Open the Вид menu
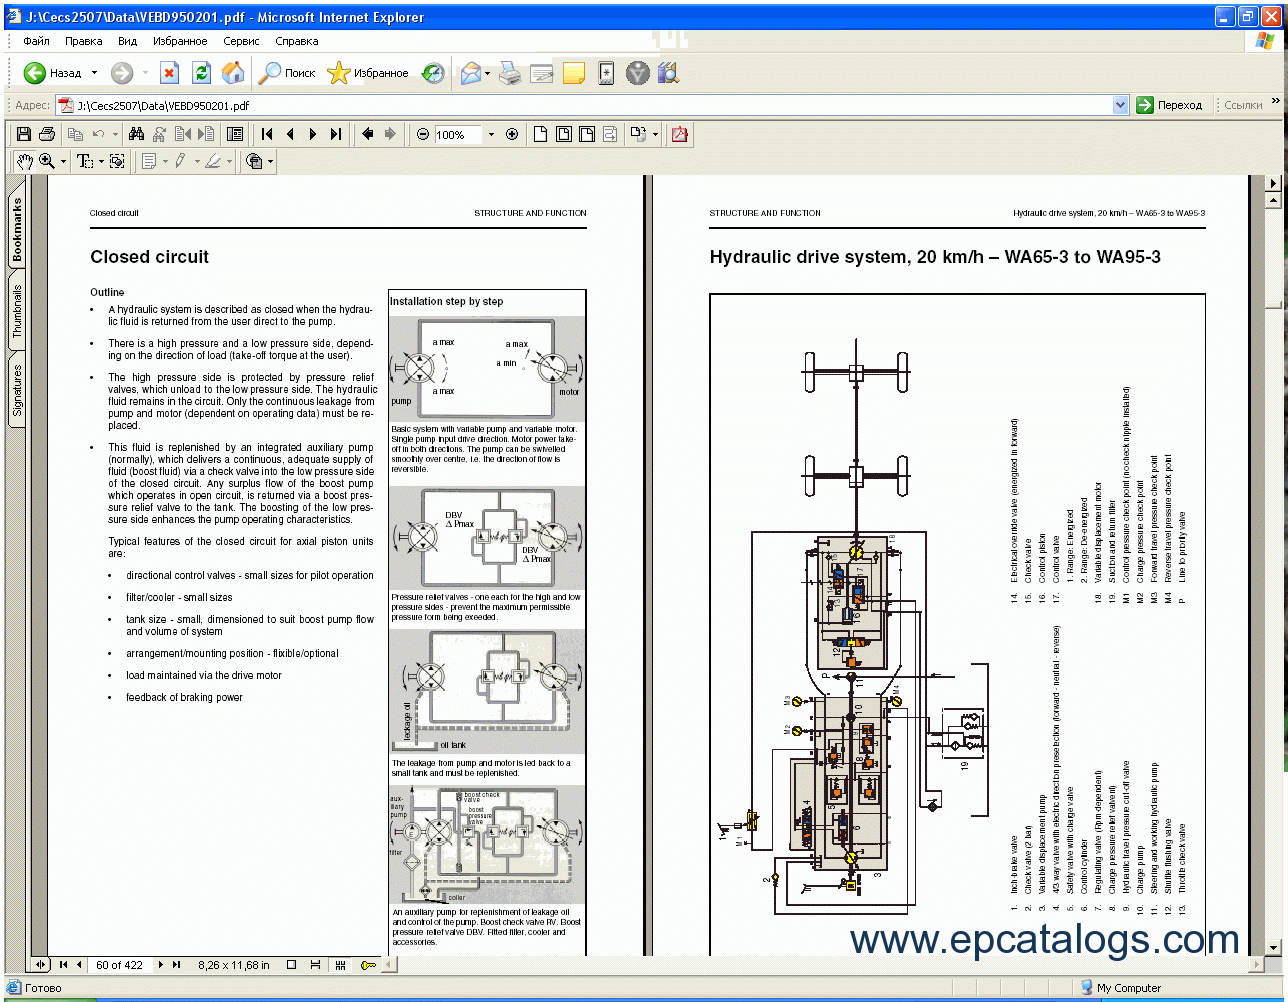The height and width of the screenshot is (1002, 1288). [x=127, y=41]
